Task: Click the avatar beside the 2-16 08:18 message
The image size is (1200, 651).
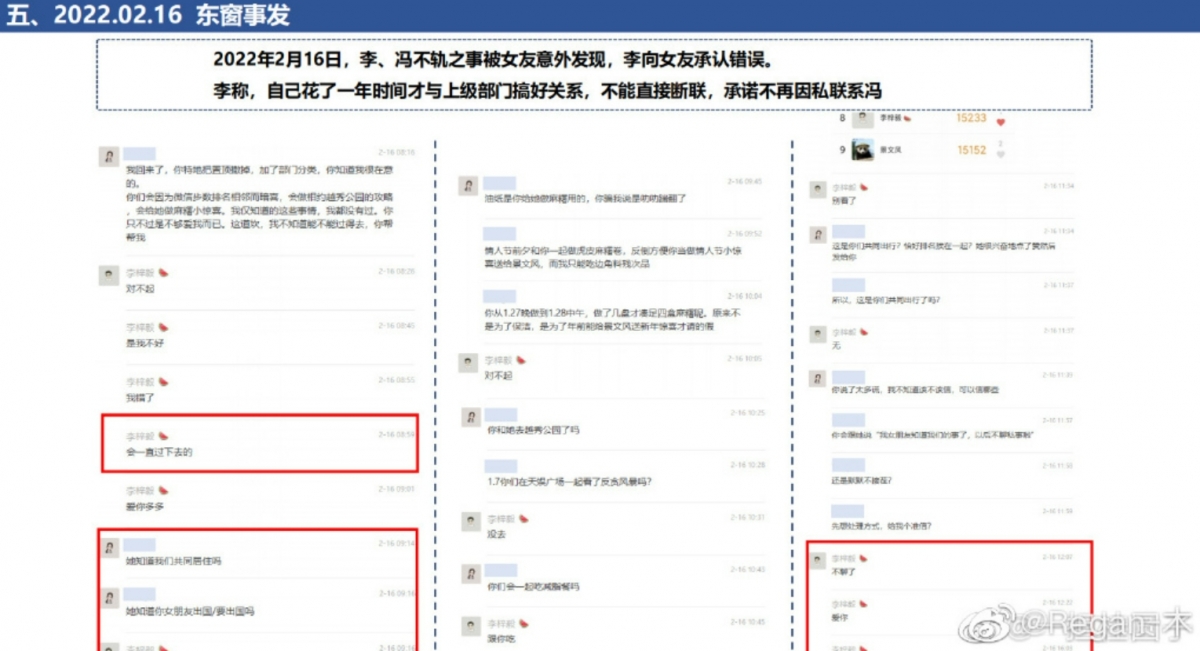Action: click(x=108, y=156)
